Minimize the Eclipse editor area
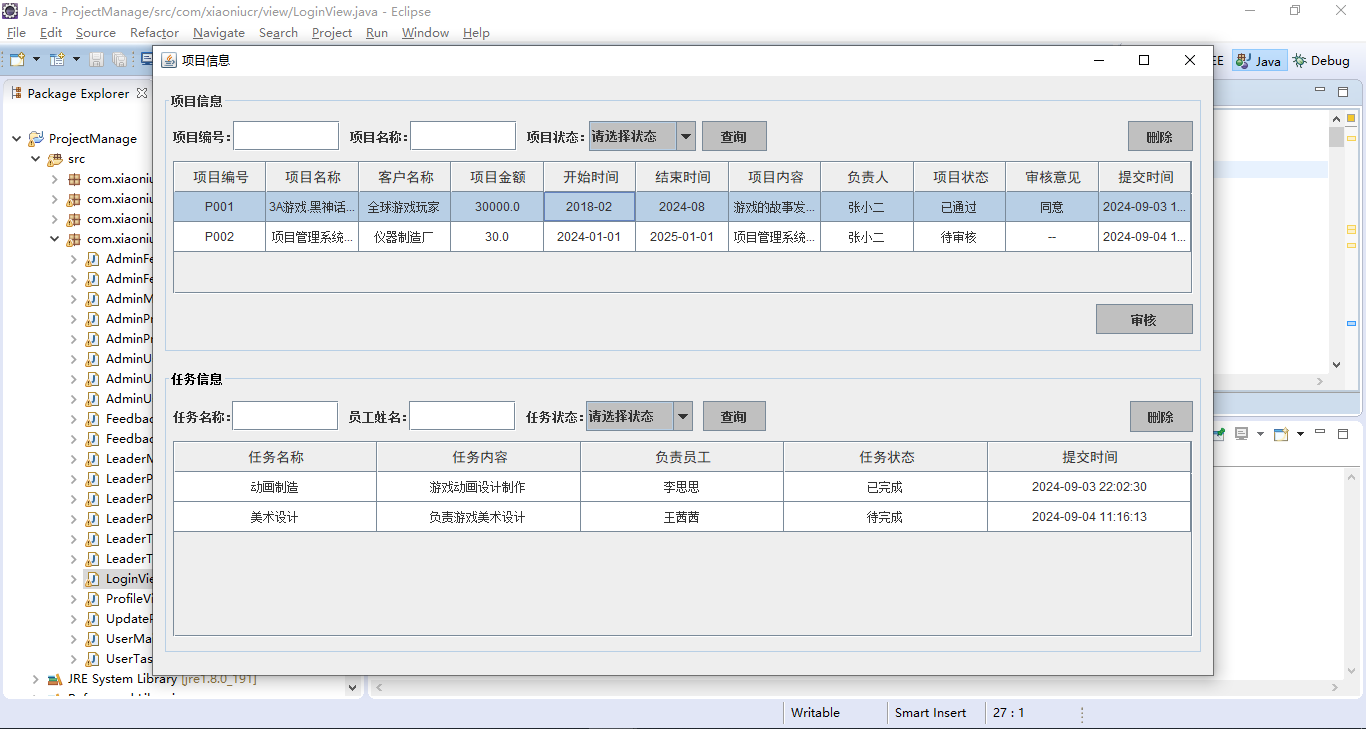Image resolution: width=1366 pixels, height=729 pixels. coord(1320,92)
